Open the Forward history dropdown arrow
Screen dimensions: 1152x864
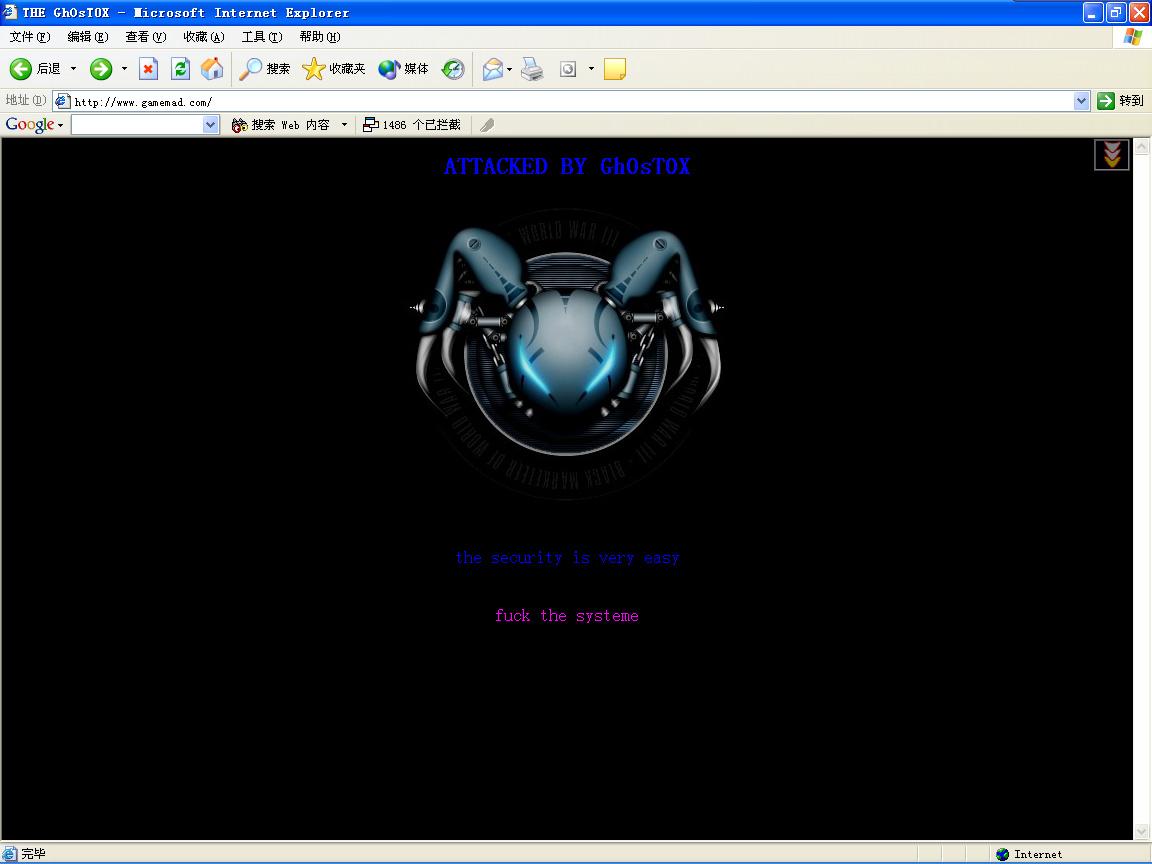point(124,69)
